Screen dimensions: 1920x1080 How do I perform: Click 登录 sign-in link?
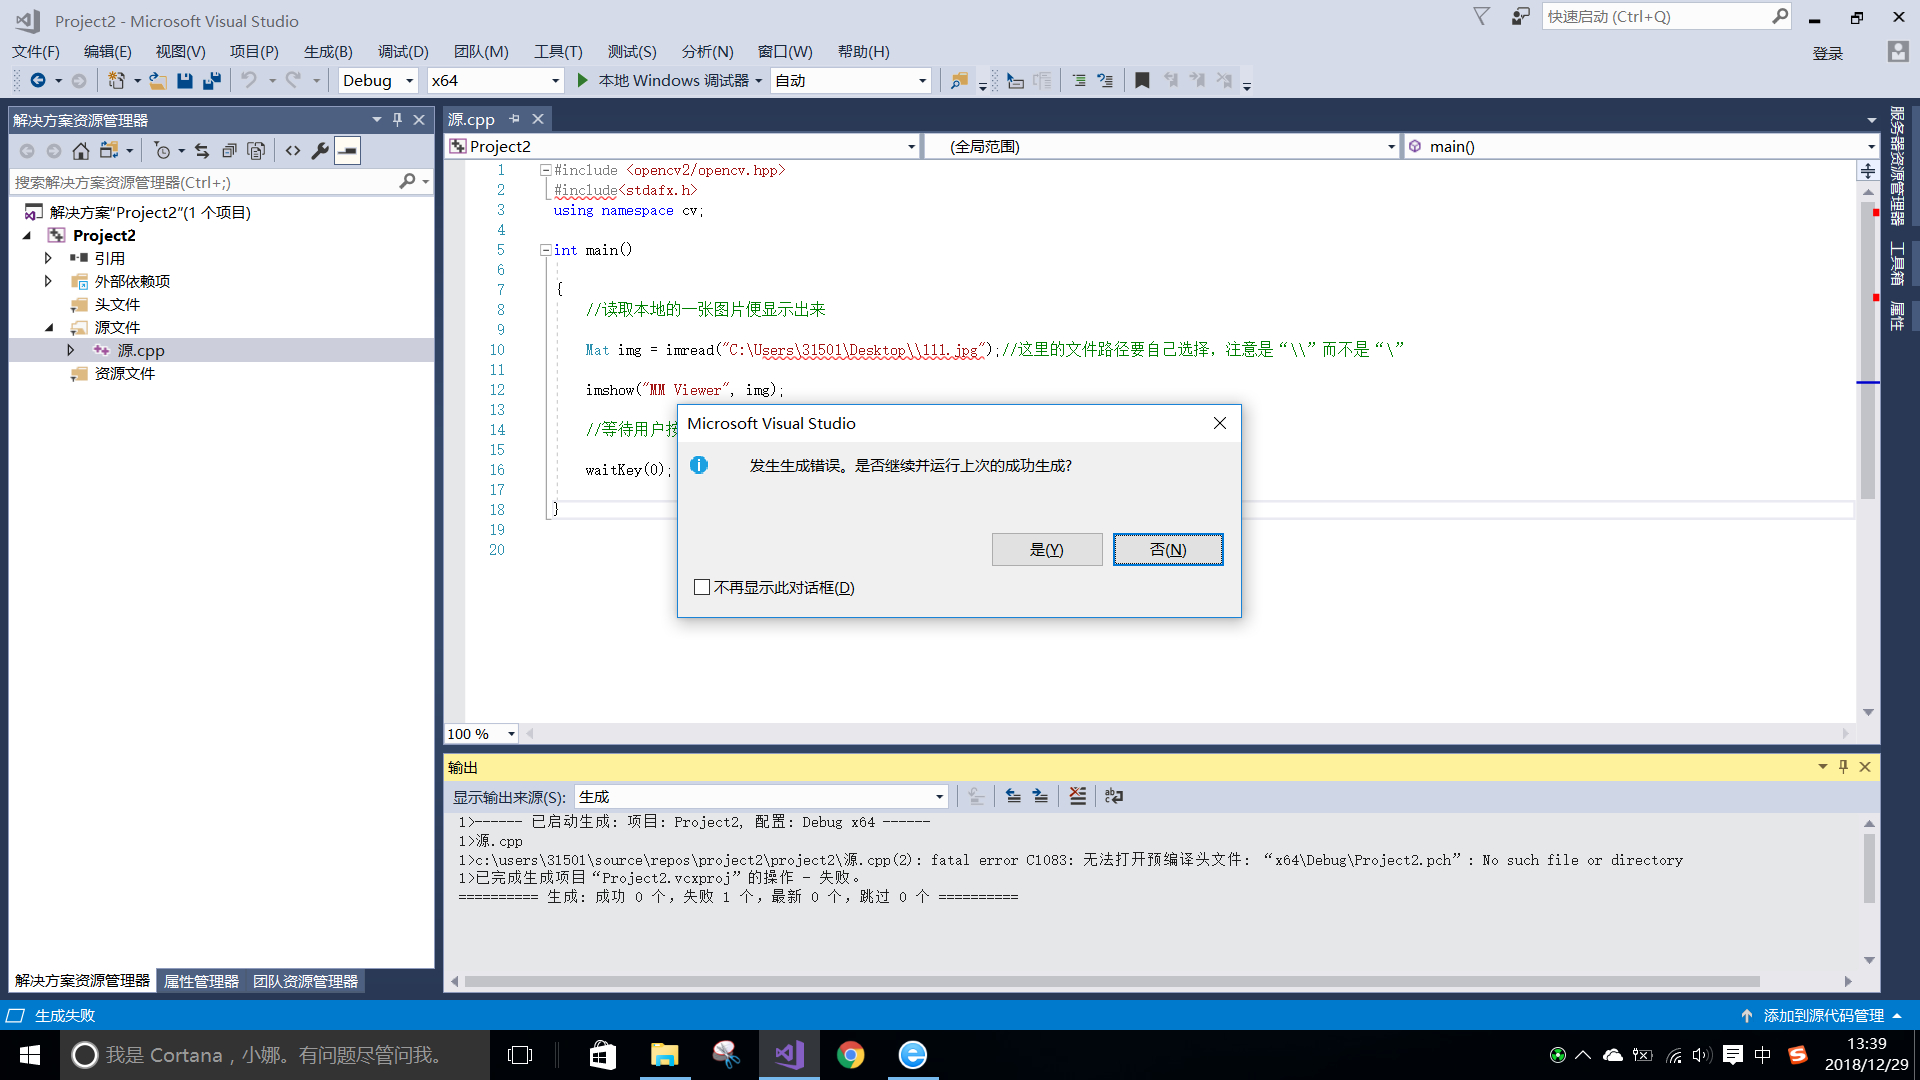(x=1828, y=53)
